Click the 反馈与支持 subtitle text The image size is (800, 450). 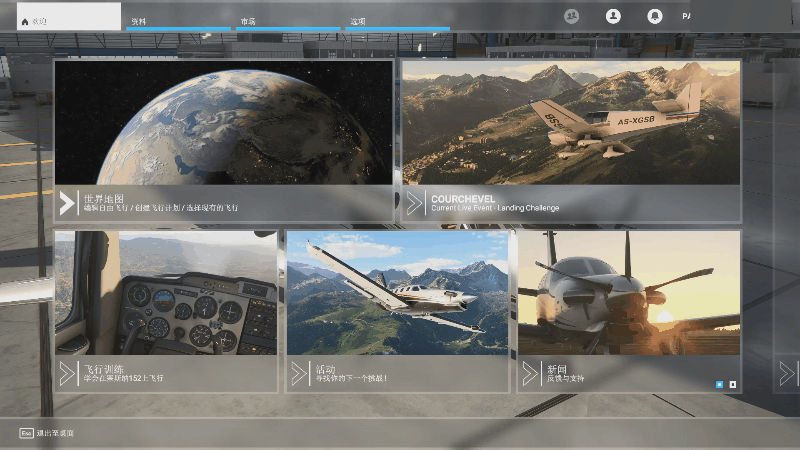tap(565, 379)
